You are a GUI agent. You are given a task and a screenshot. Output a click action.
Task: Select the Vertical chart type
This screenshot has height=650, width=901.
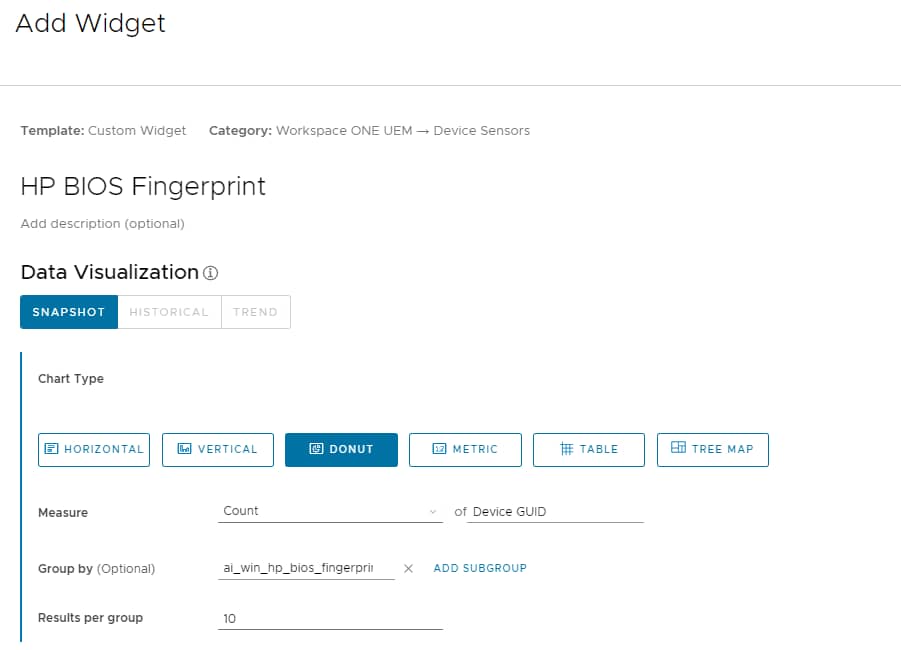pyautogui.click(x=217, y=449)
